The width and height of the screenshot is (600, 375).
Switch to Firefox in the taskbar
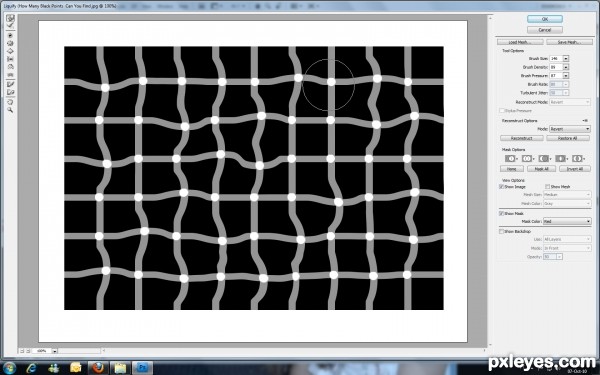[98, 368]
